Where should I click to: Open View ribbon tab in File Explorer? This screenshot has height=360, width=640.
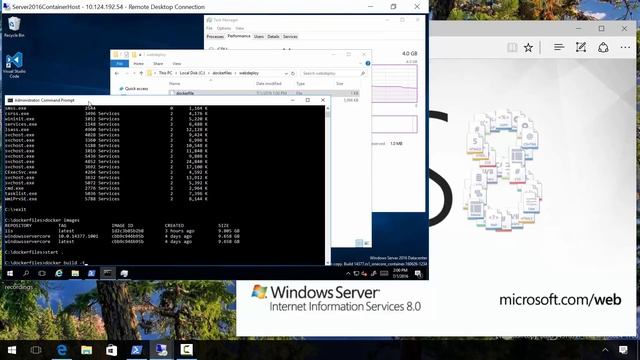click(x=176, y=64)
